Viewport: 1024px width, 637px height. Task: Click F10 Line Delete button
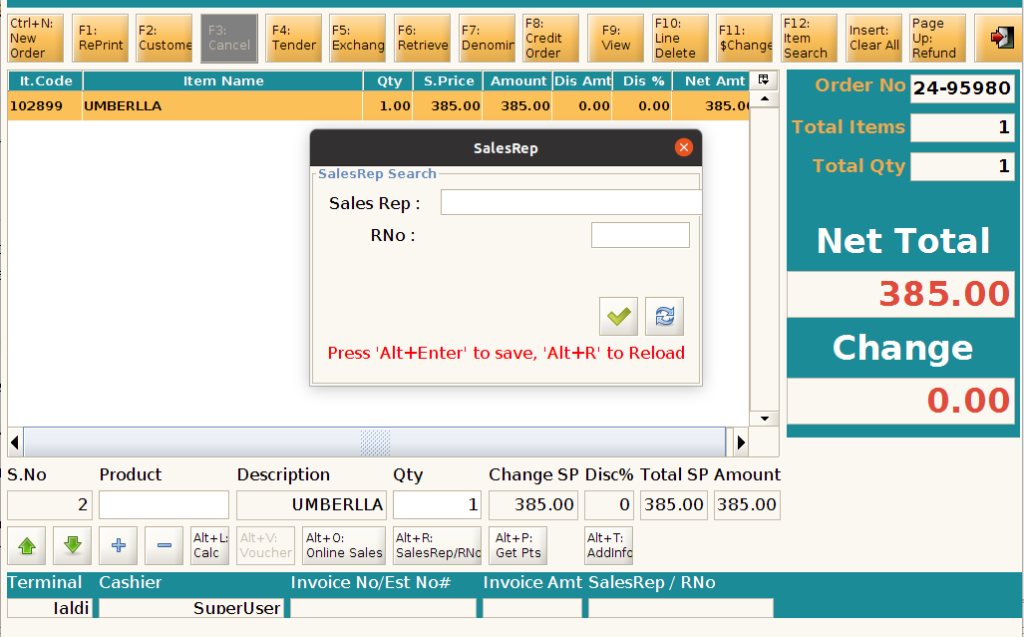pos(680,38)
